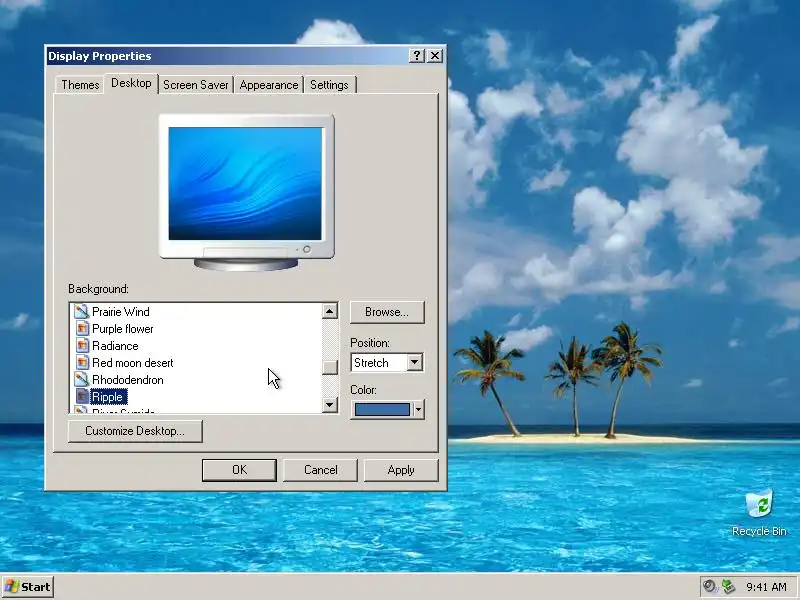The width and height of the screenshot is (800, 600).
Task: Click the question mark help button
Action: pos(417,56)
